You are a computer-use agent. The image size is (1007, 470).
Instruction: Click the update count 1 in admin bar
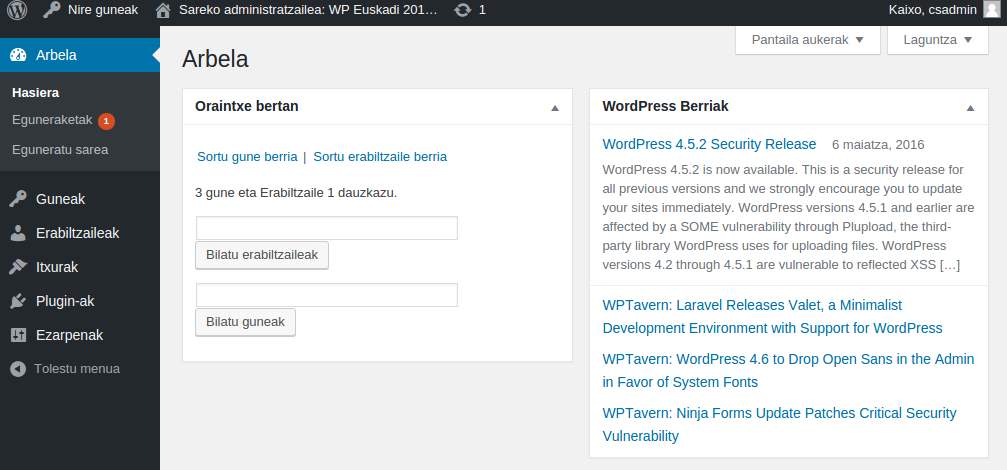pos(482,10)
